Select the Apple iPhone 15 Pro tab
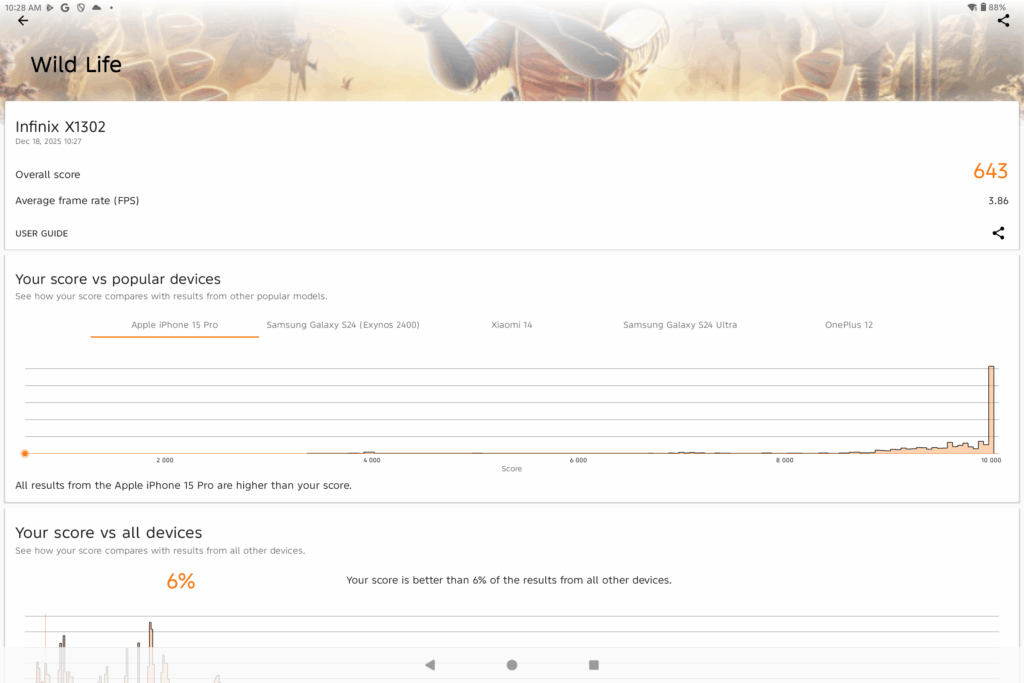 click(x=174, y=325)
